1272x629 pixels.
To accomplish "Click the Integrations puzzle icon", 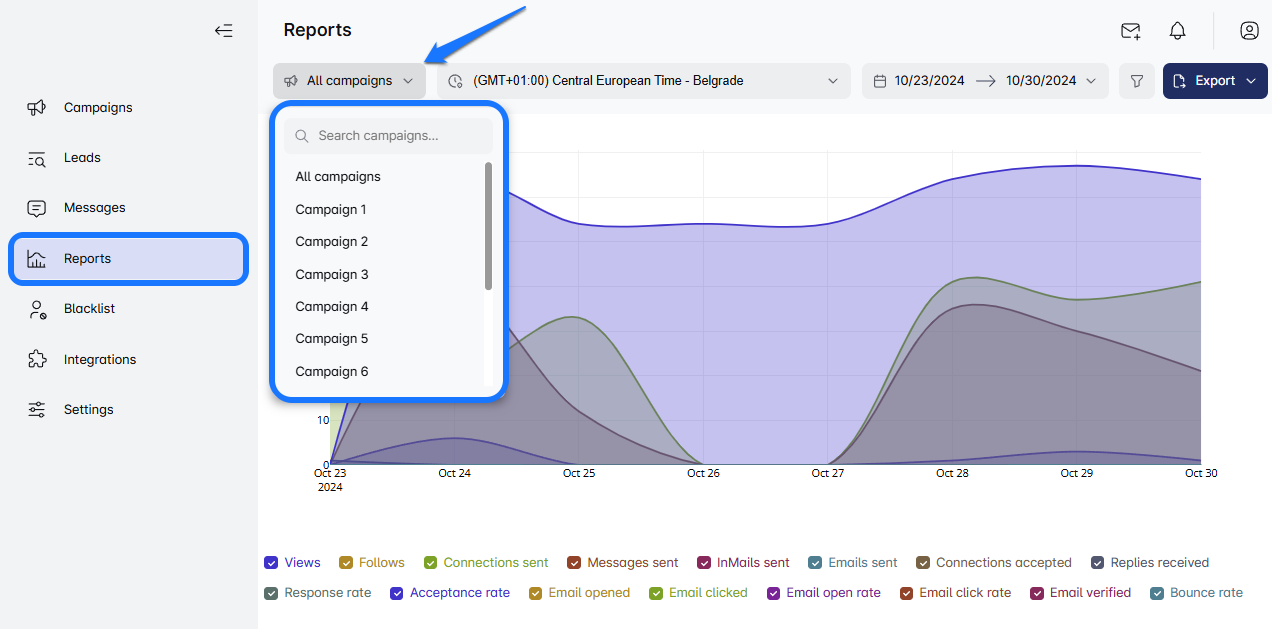I will point(37,359).
